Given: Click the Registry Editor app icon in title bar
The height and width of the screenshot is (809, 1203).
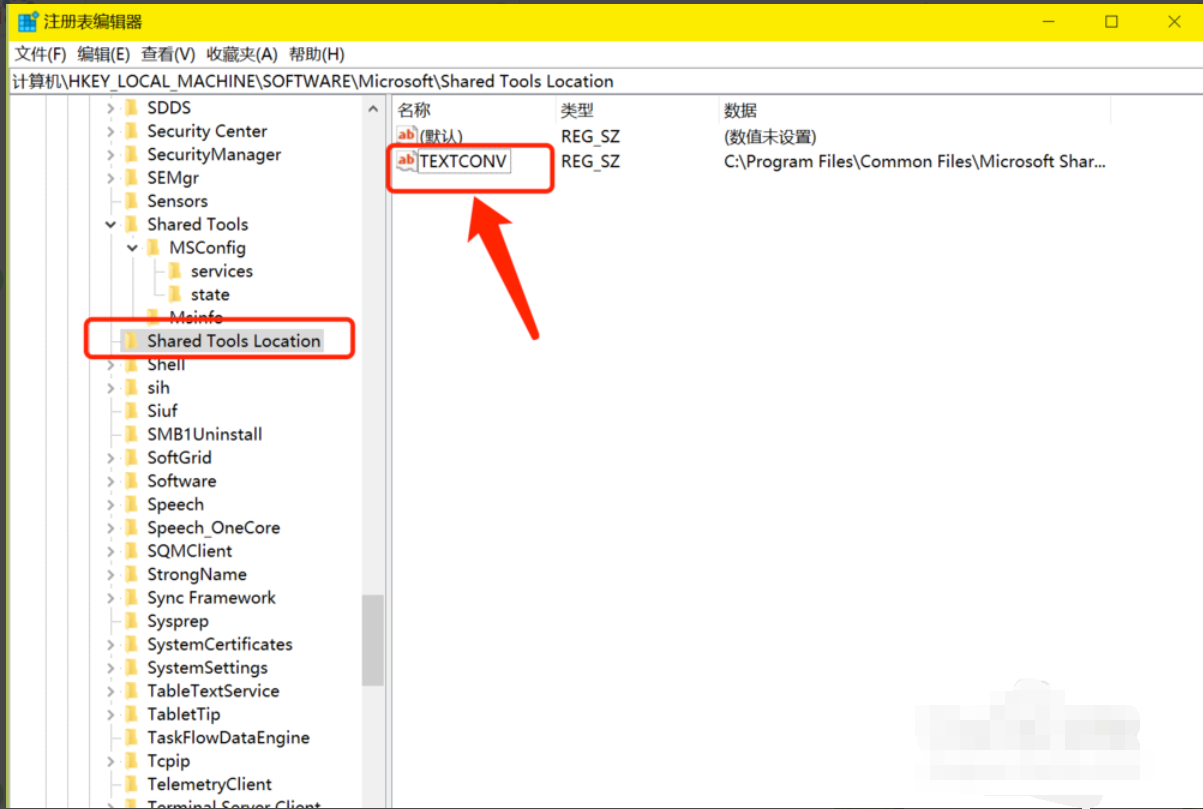Looking at the screenshot, I should (x=27, y=22).
